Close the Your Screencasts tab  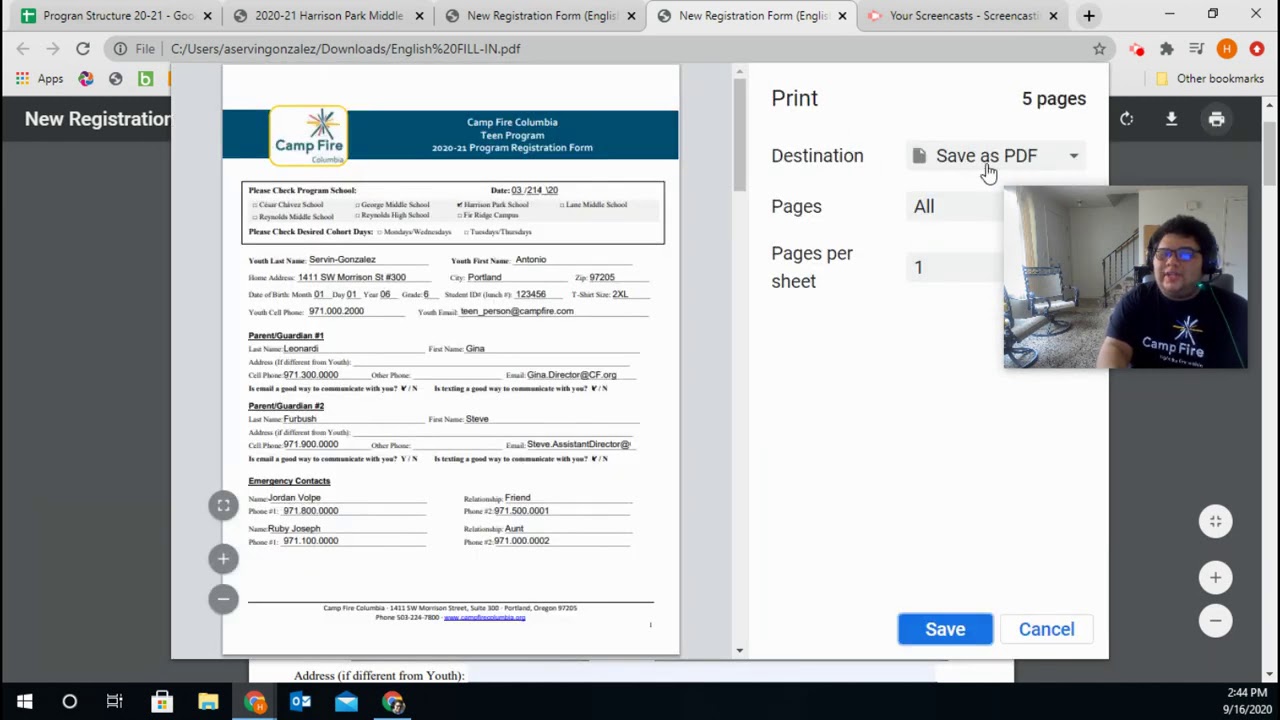[1053, 16]
